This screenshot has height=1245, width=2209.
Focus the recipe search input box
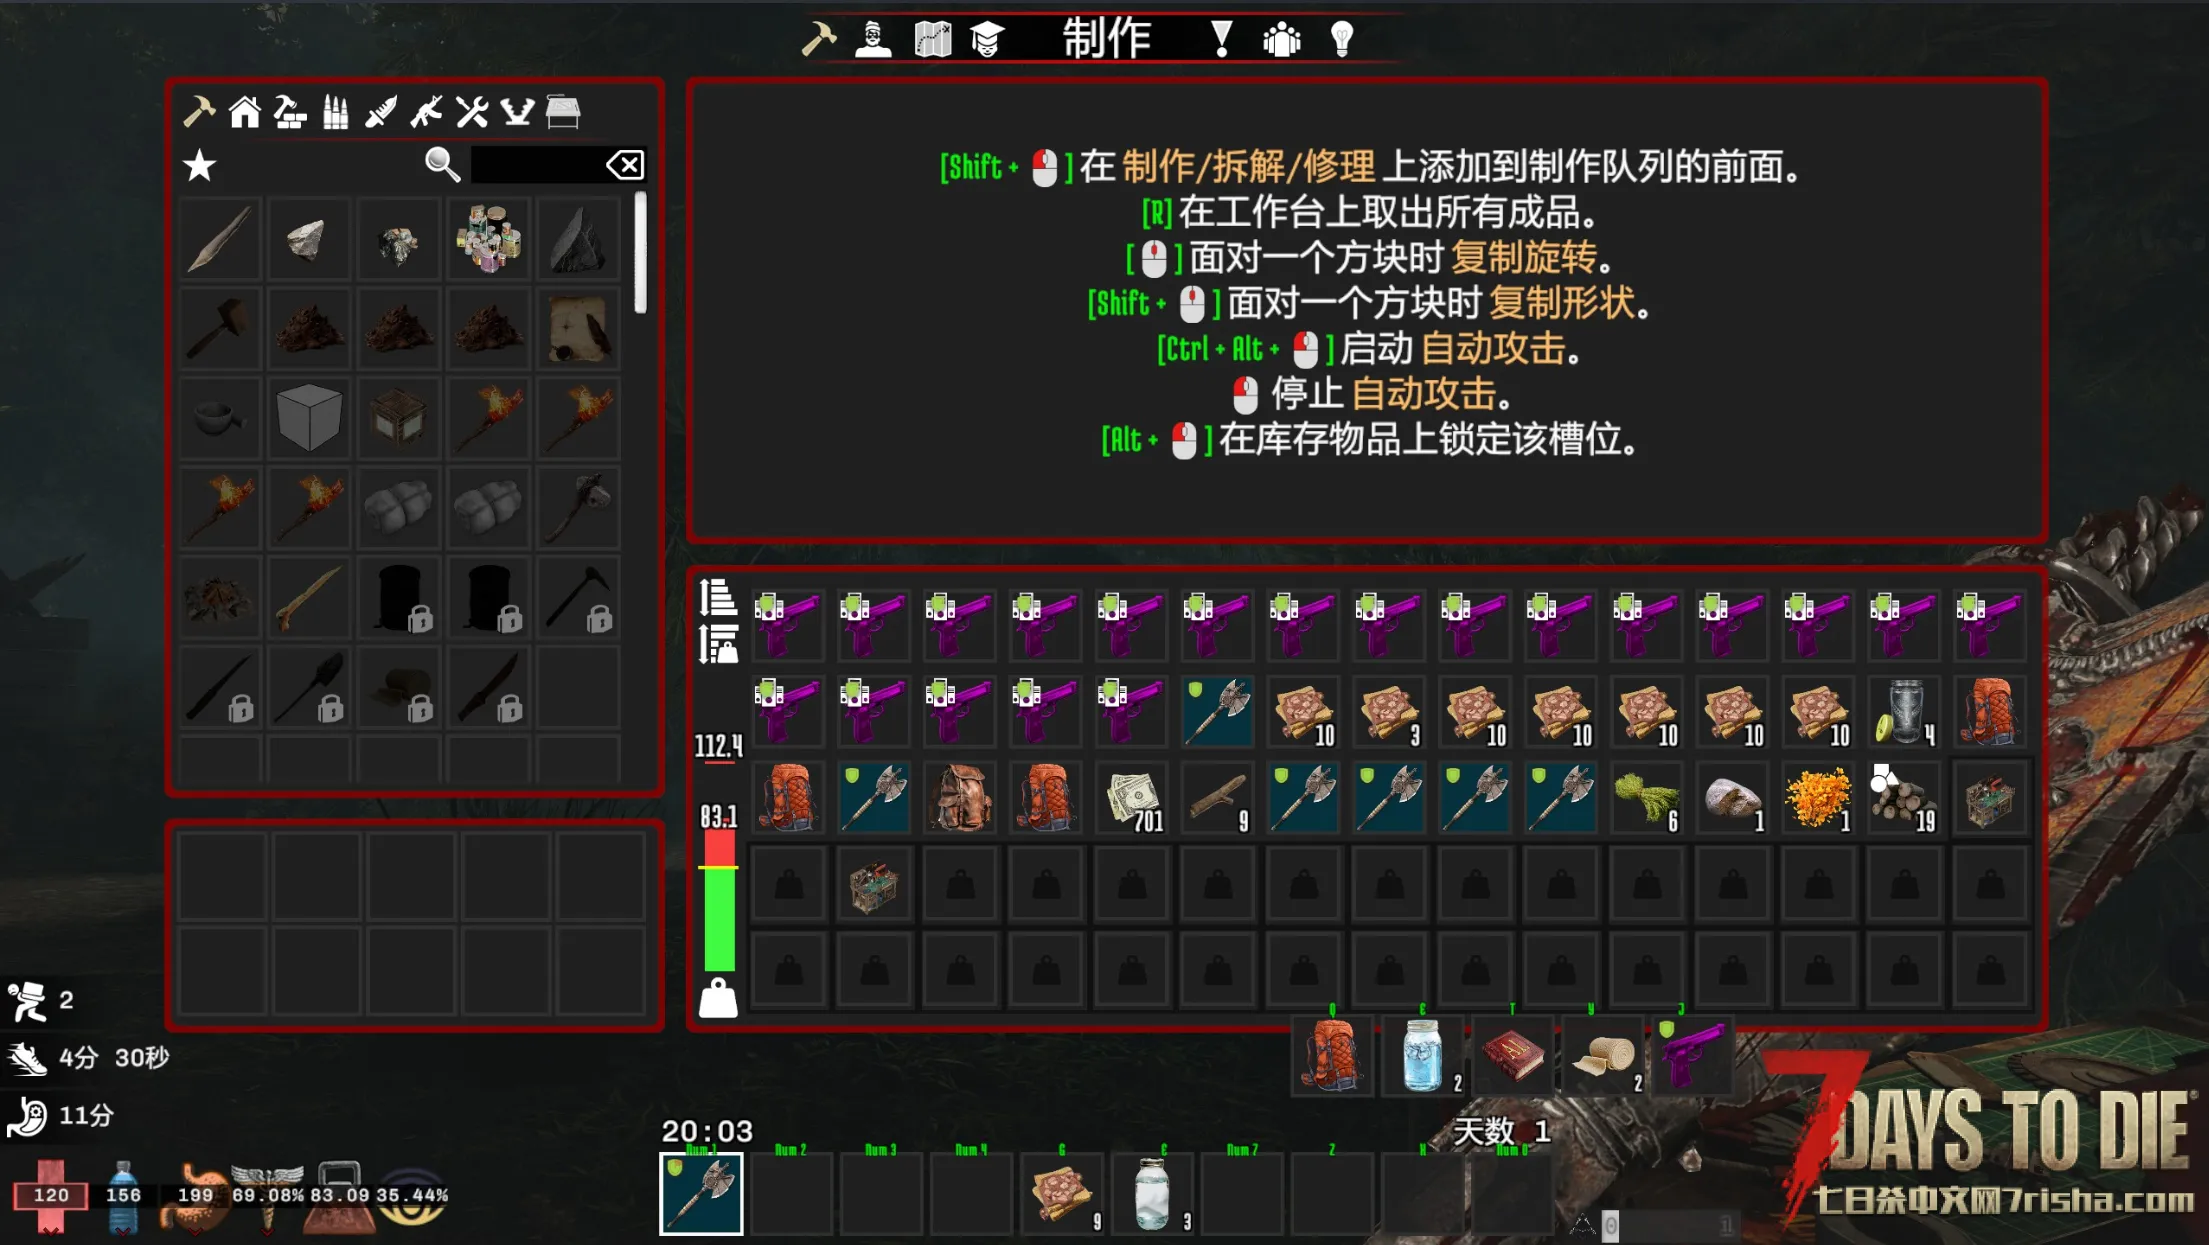click(538, 165)
